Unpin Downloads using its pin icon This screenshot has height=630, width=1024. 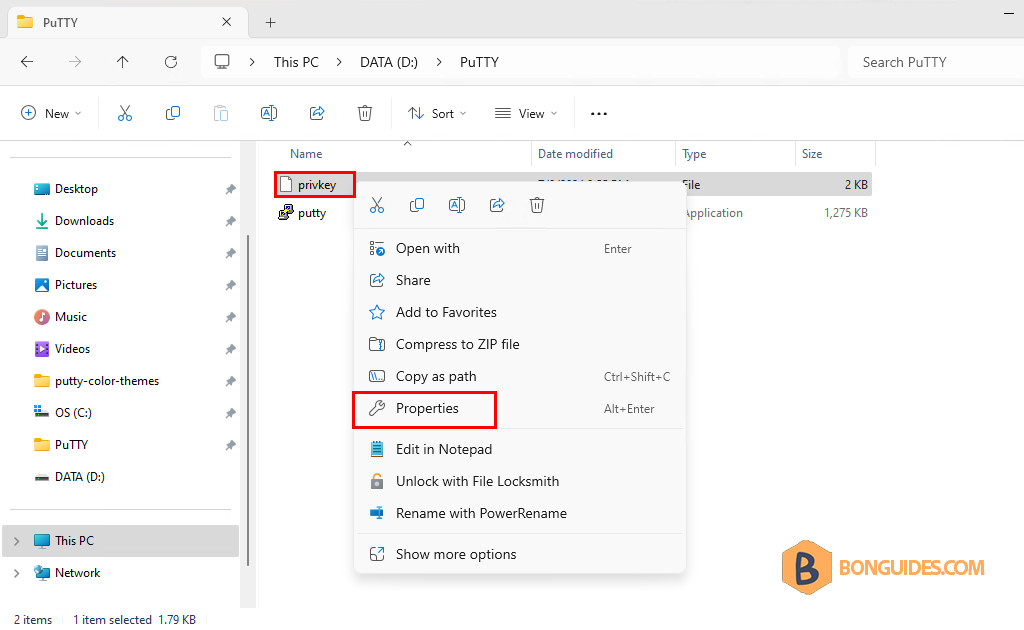tap(230, 221)
